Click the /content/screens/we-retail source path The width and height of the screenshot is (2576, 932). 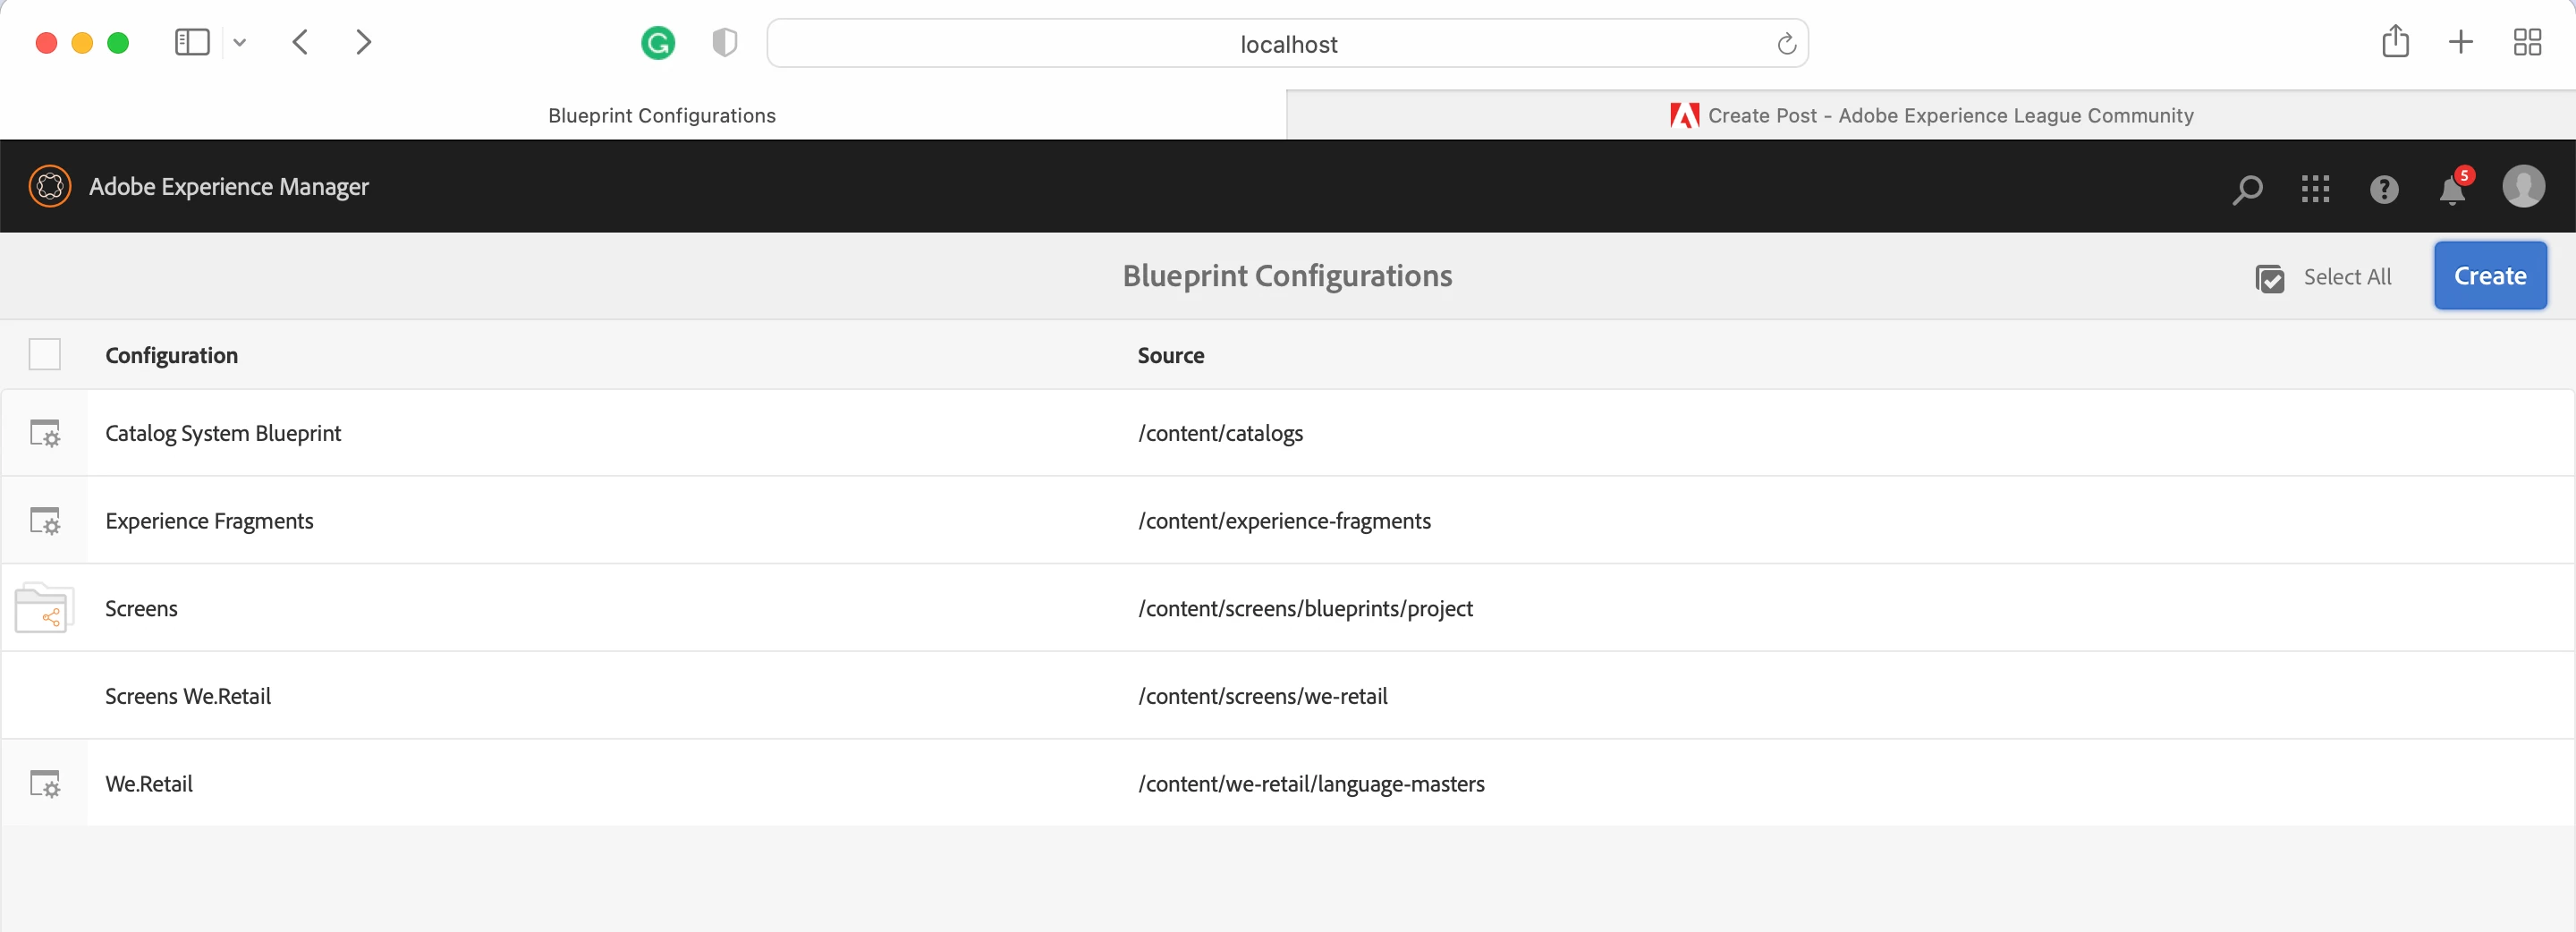tap(1262, 697)
